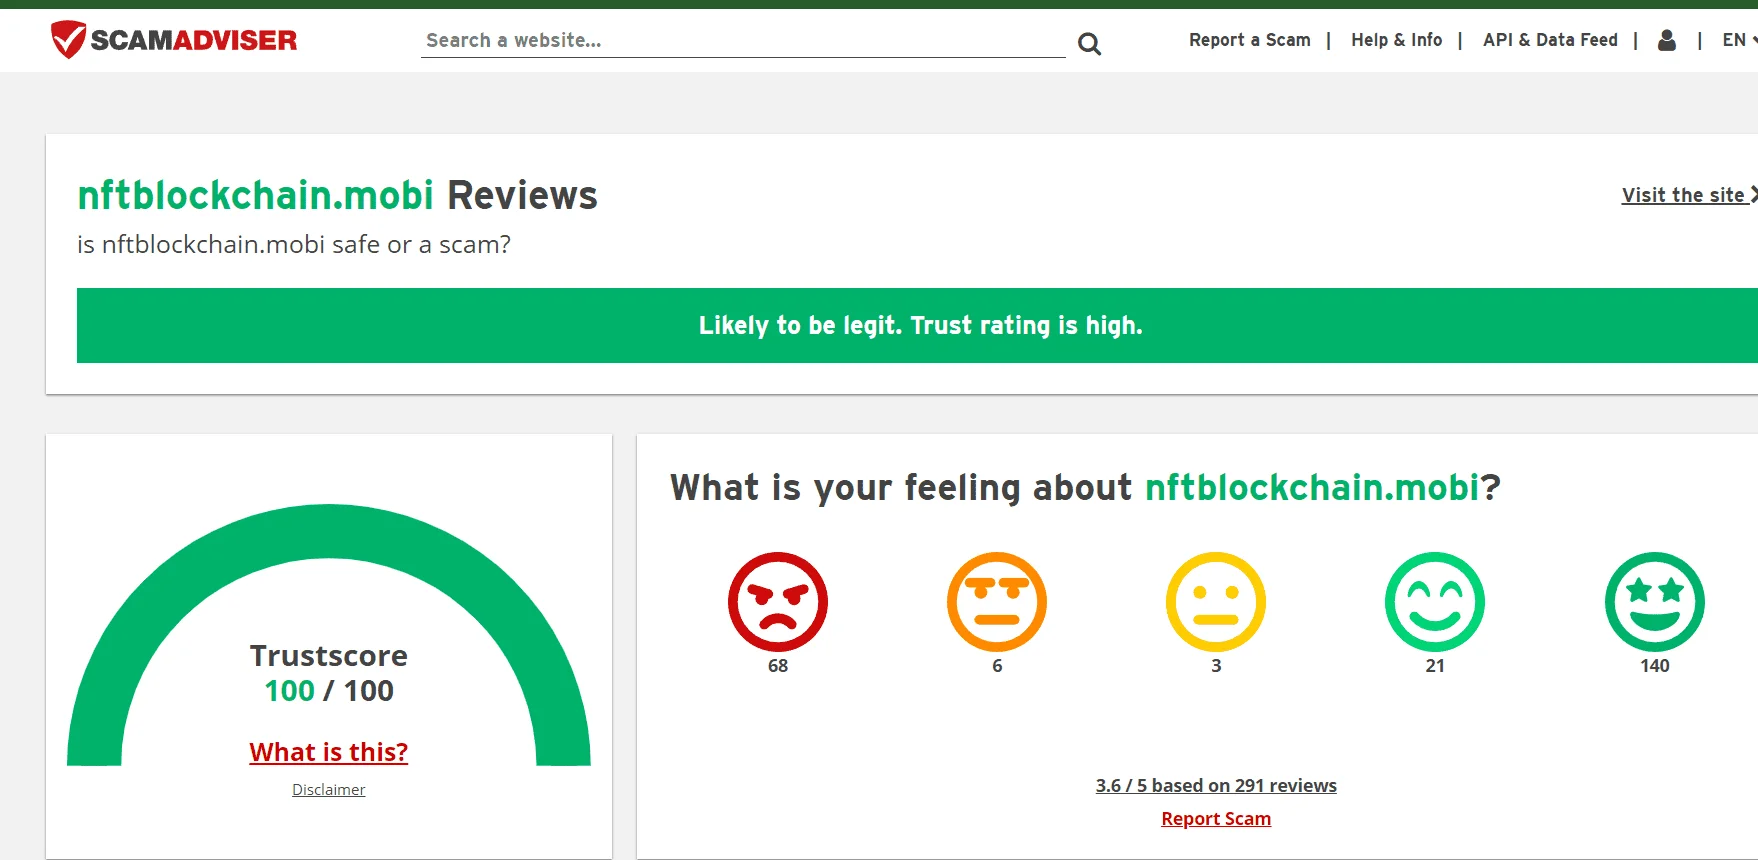Click the count 21 under smiling face
Image resolution: width=1758 pixels, height=860 pixels.
tap(1435, 666)
